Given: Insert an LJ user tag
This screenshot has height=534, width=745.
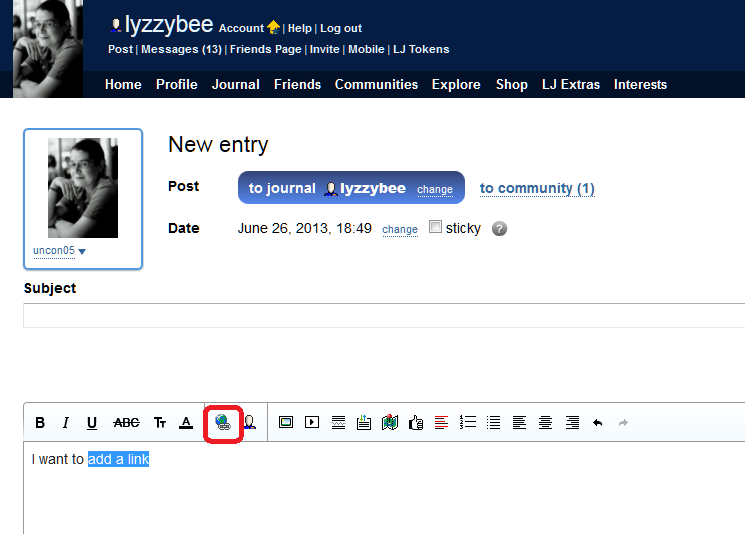Looking at the screenshot, I should tap(249, 423).
